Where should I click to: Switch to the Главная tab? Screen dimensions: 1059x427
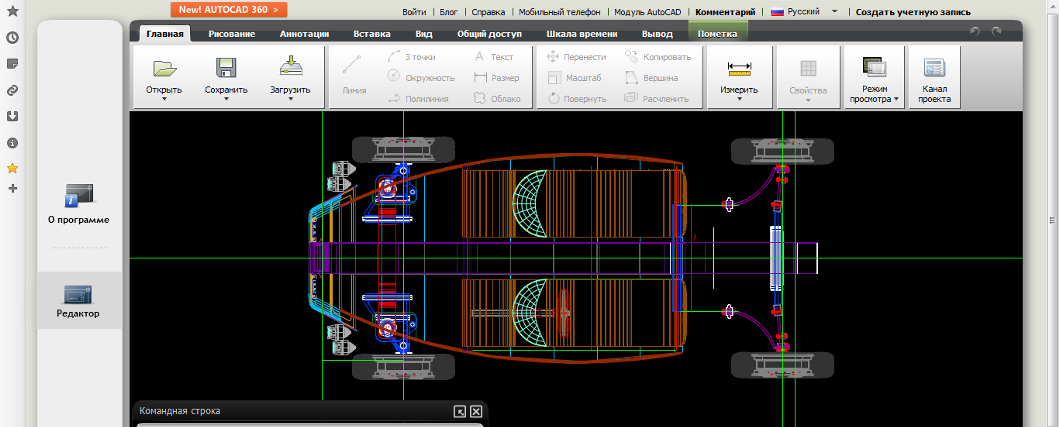coord(165,34)
